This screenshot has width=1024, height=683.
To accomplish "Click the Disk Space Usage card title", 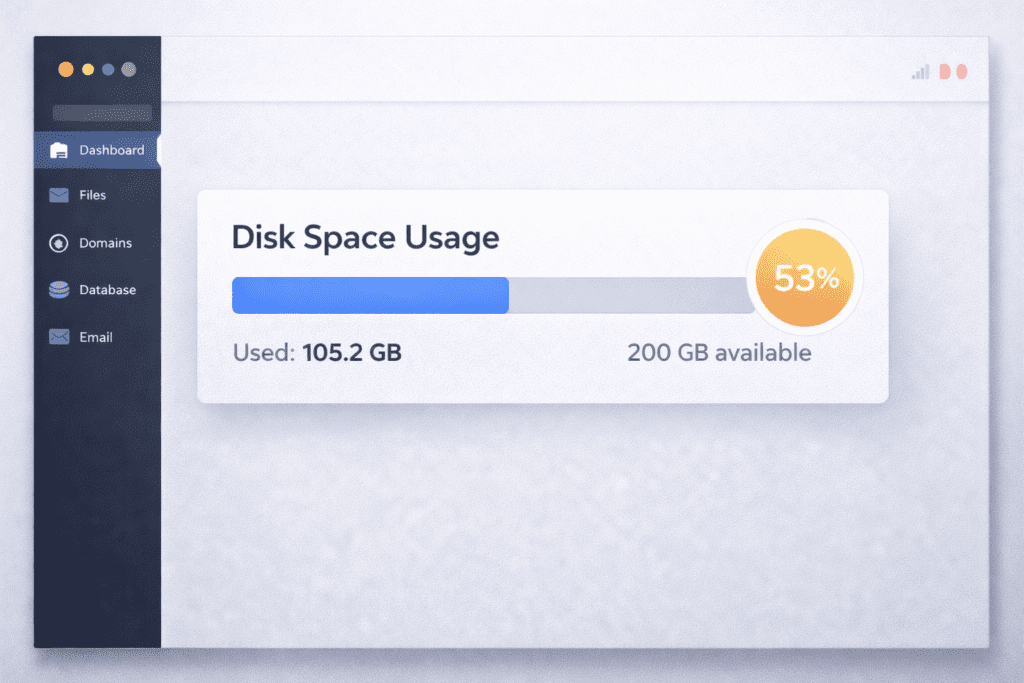I will click(x=365, y=238).
